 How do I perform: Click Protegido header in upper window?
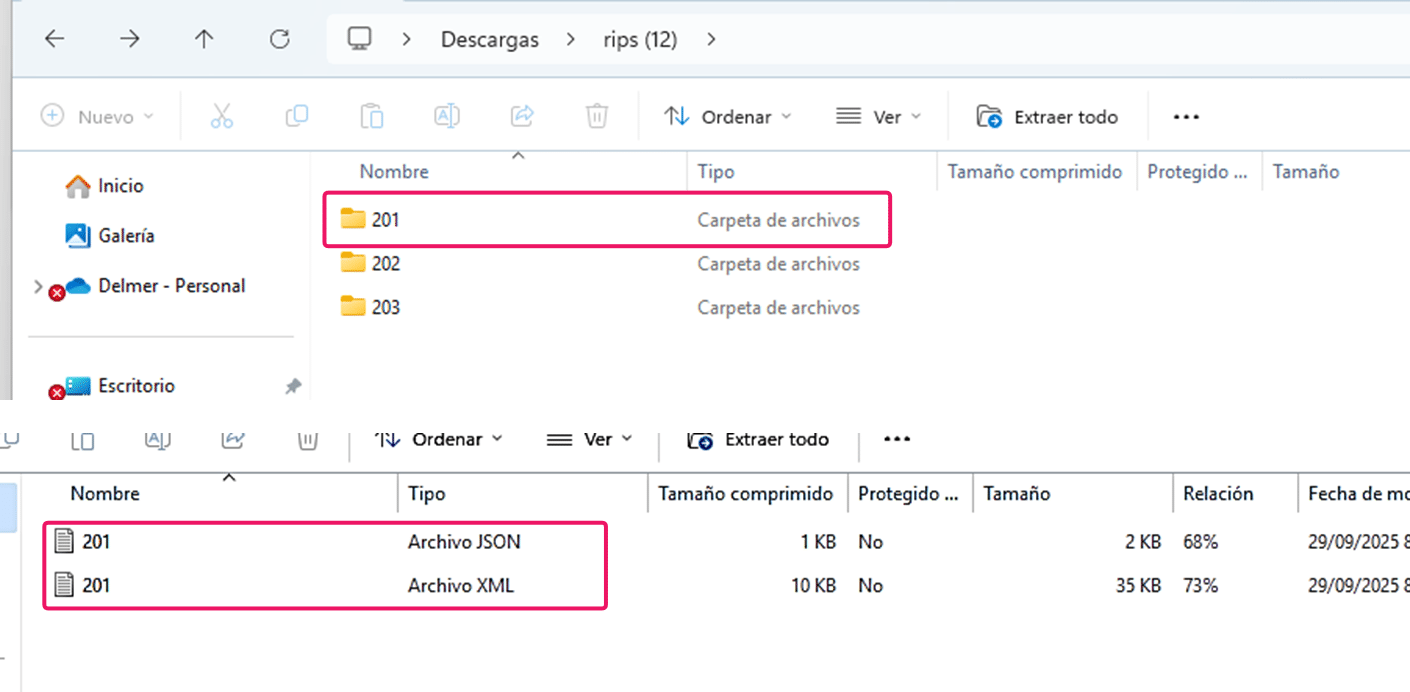pos(1197,172)
